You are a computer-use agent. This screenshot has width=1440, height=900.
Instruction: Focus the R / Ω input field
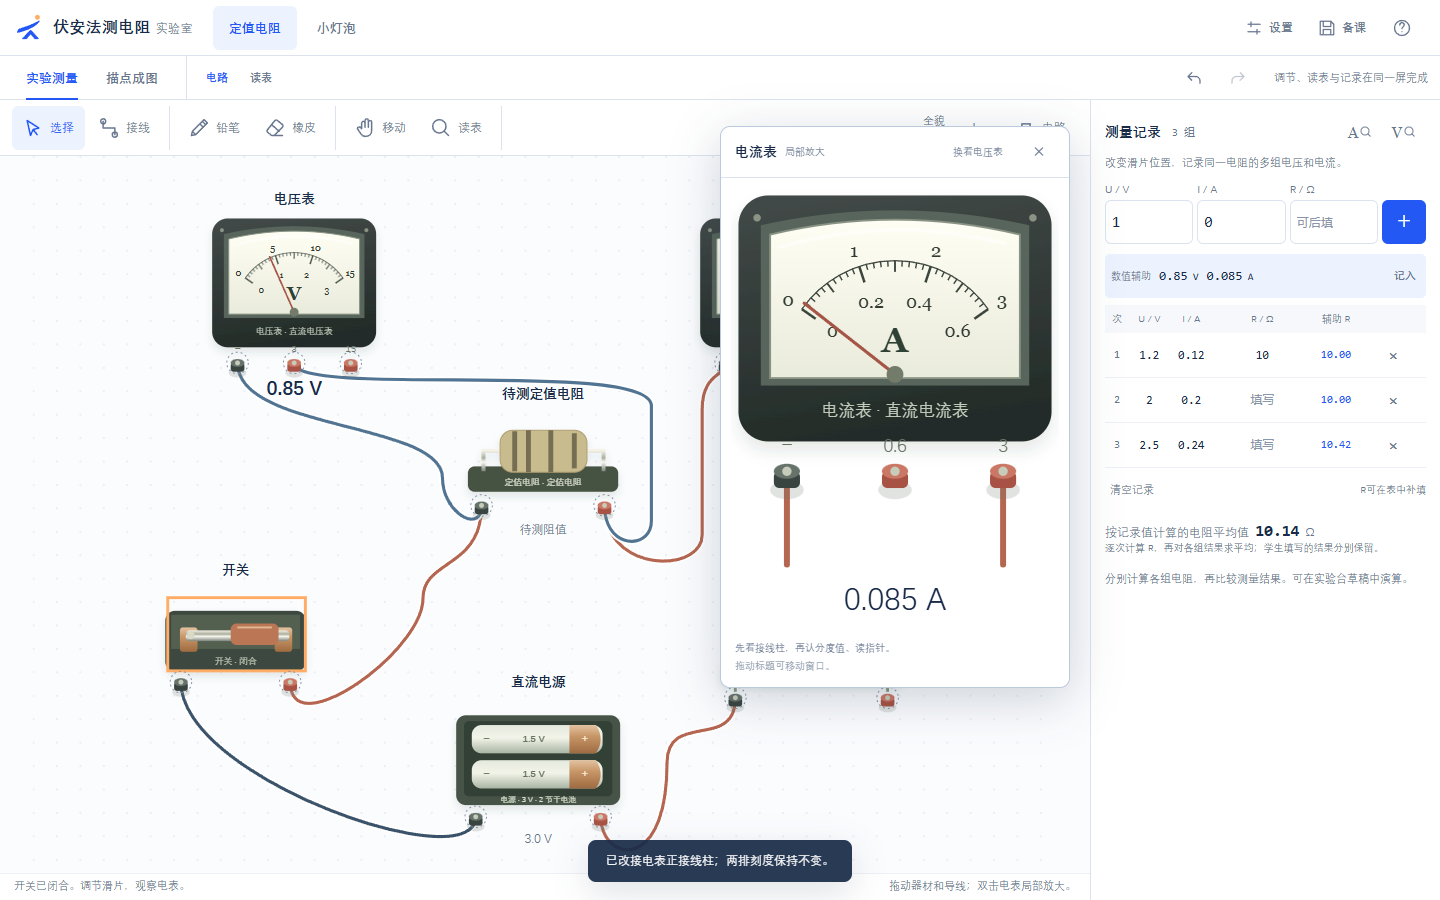[x=1333, y=222]
